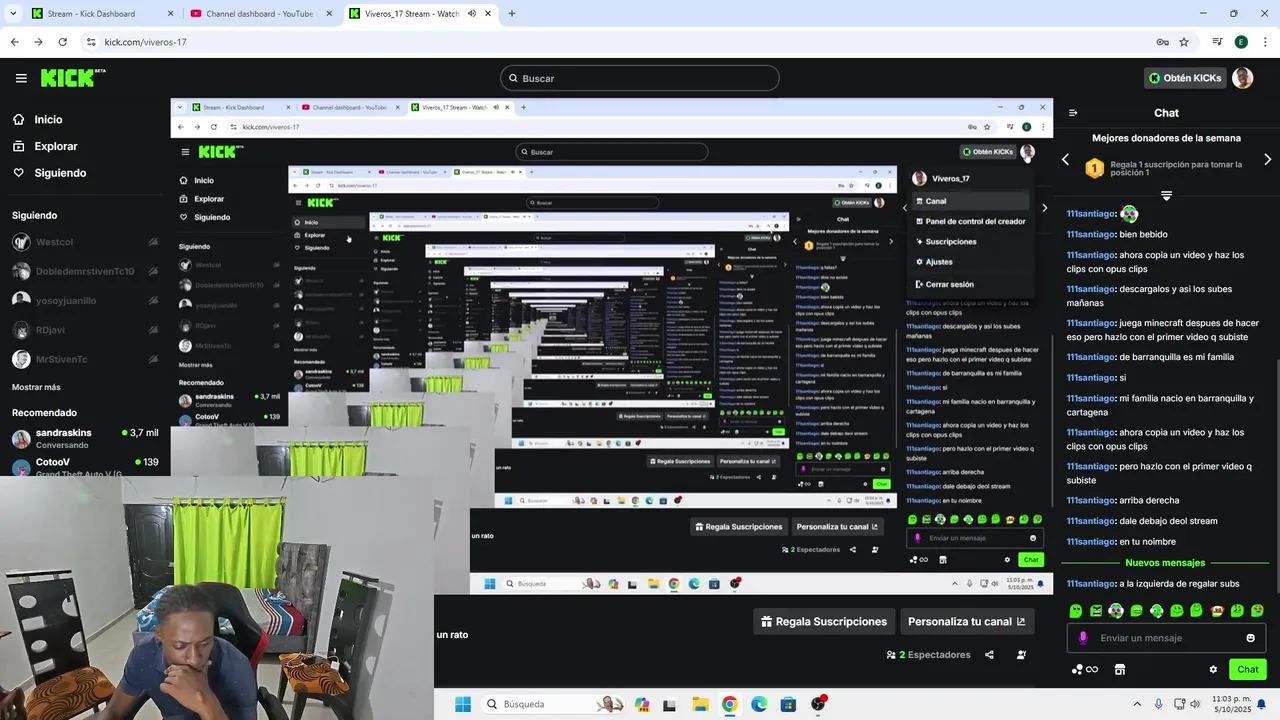Viewport: 1280px width, 720px height.
Task: Open the KICKs points balance icon
Action: pyautogui.click(x=1084, y=670)
